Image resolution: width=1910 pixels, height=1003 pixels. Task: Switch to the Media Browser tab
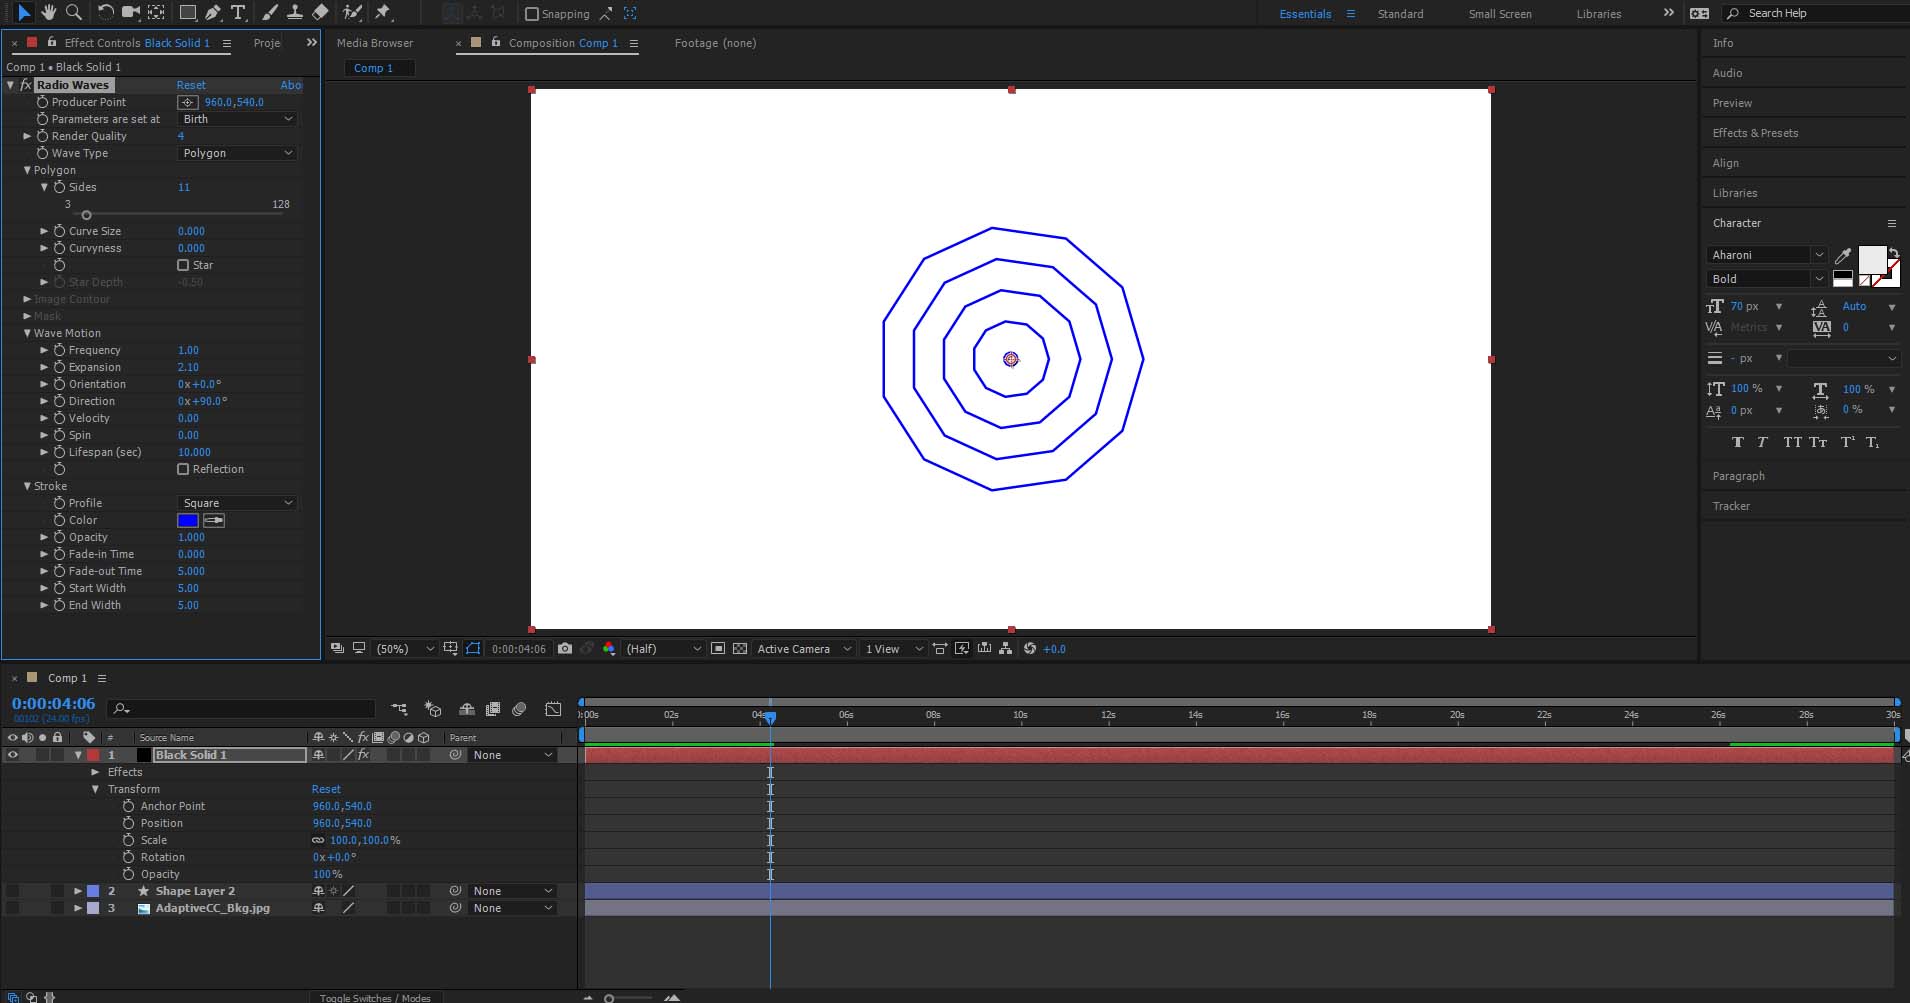[x=375, y=43]
